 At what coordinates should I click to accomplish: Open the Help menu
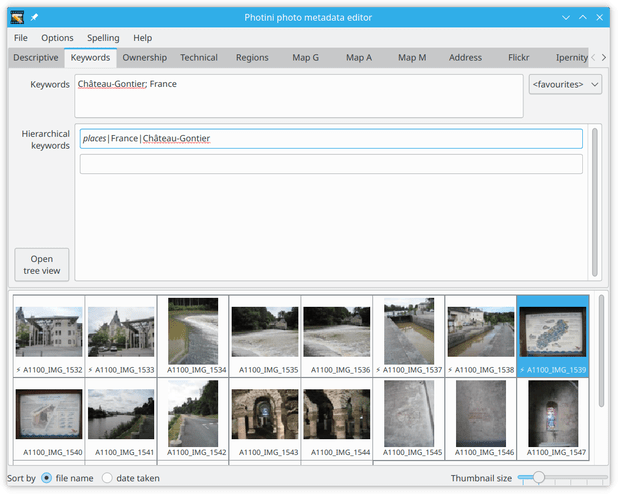tap(142, 38)
